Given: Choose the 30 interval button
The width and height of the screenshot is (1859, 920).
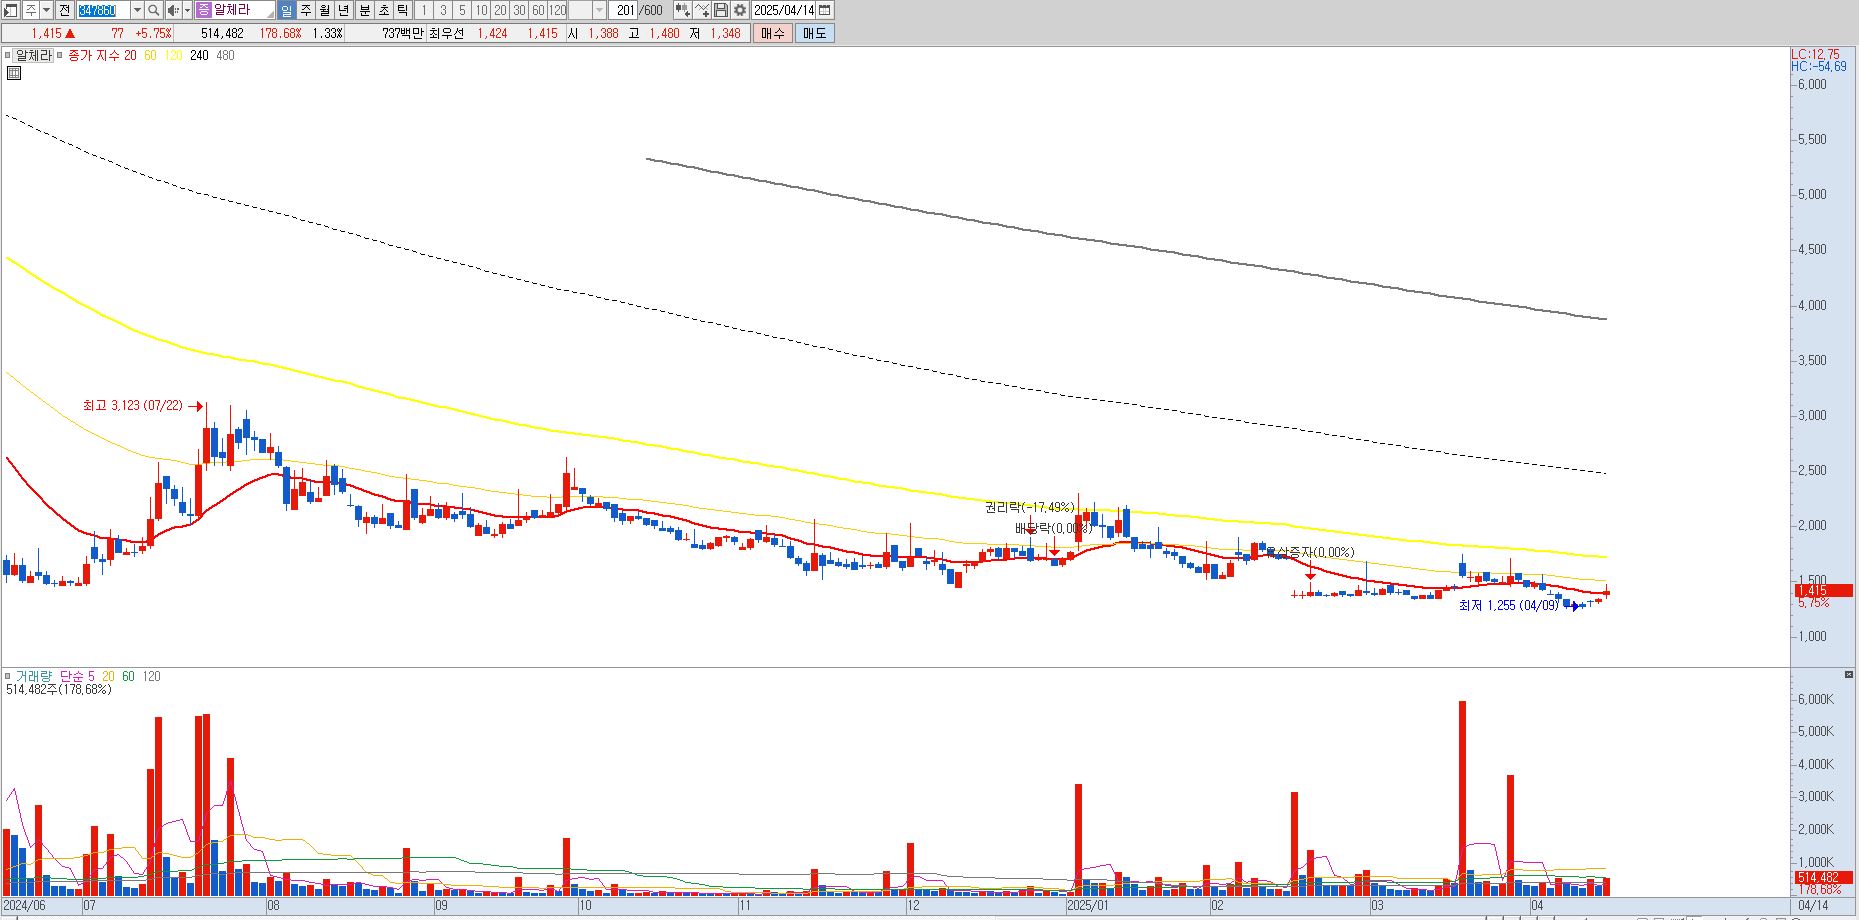Looking at the screenshot, I should [519, 10].
